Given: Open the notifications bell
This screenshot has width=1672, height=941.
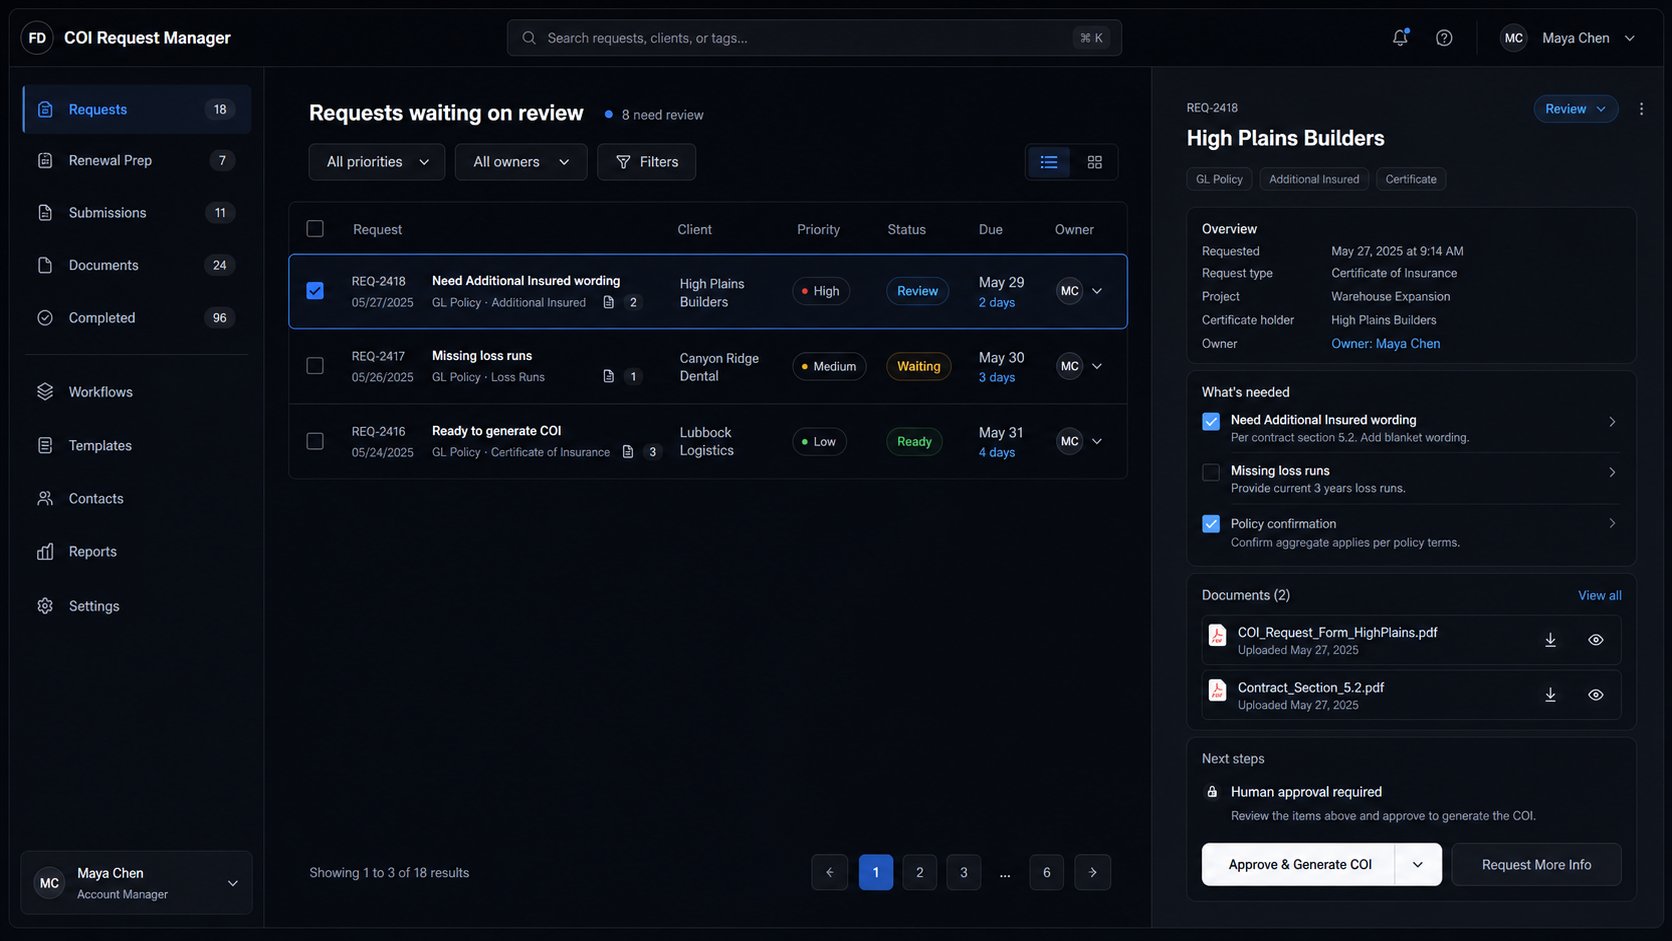Looking at the screenshot, I should pyautogui.click(x=1400, y=38).
